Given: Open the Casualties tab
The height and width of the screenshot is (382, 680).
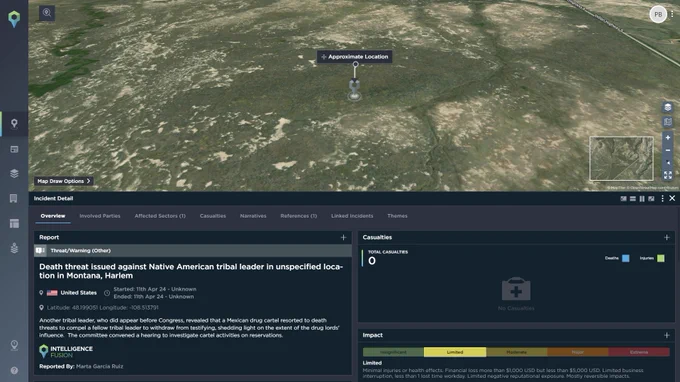Looking at the screenshot, I should (213, 216).
